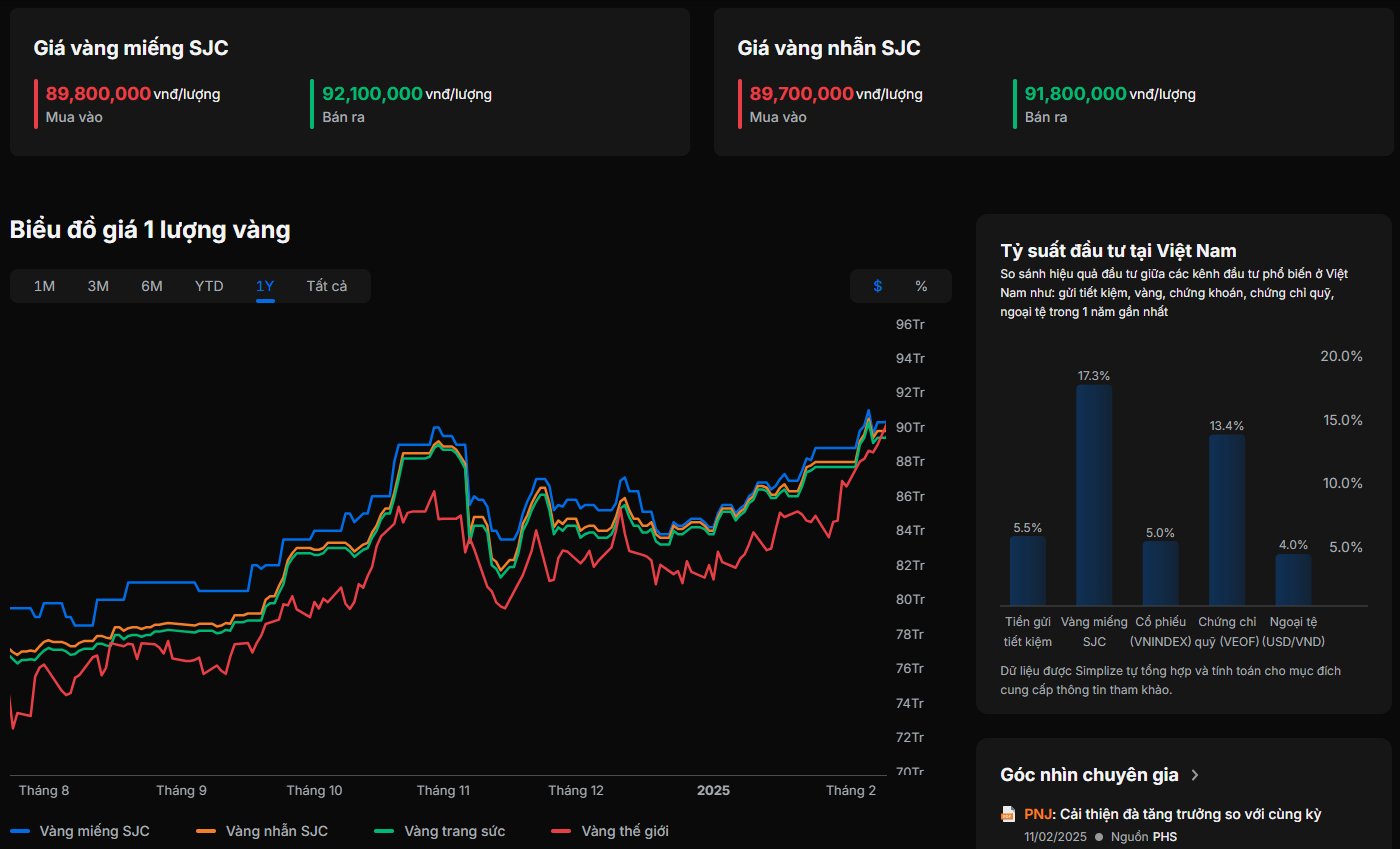Show all data with Tất cả tab

pyautogui.click(x=327, y=286)
